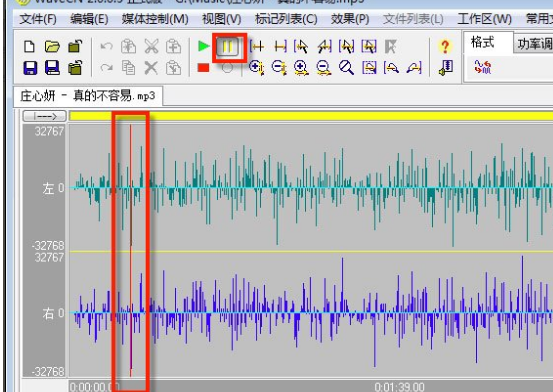Click the greyed Redo curved arrow
The width and height of the screenshot is (553, 392).
106,67
